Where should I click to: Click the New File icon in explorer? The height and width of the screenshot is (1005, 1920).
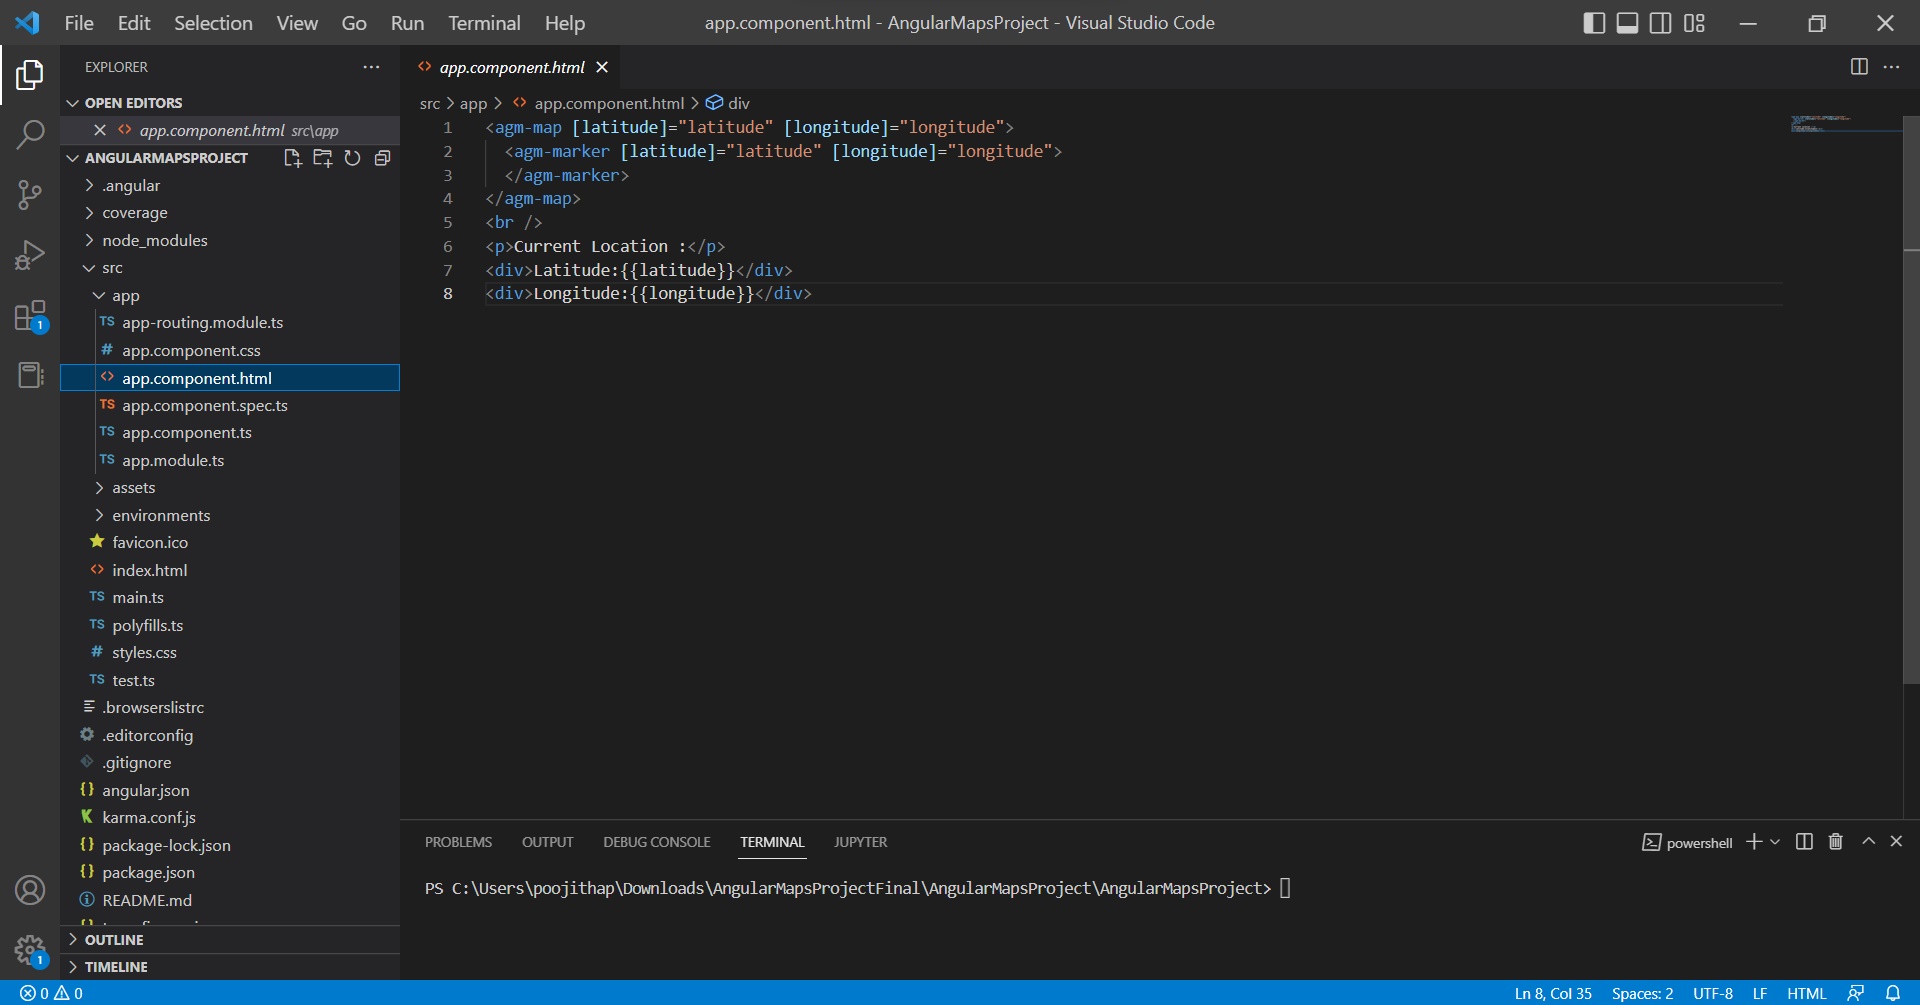click(x=292, y=158)
